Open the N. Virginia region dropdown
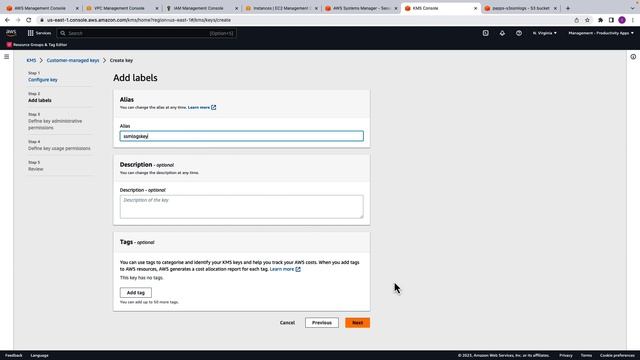640x360 pixels. tap(544, 33)
